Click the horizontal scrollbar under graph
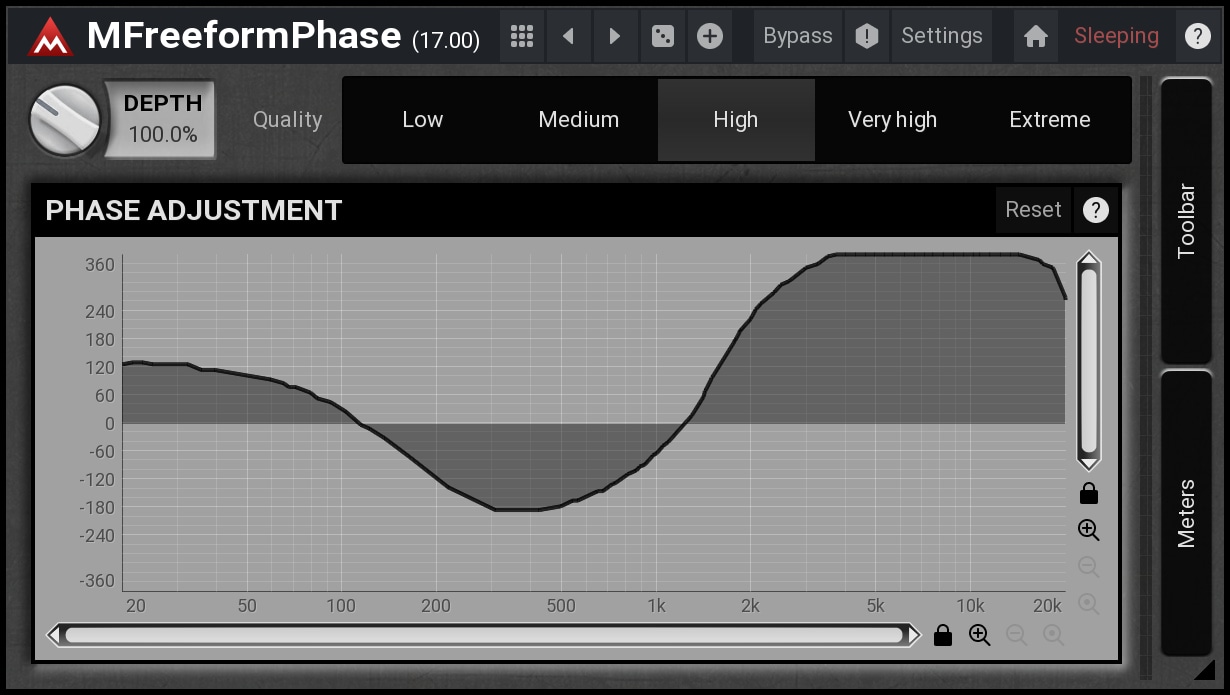1230x695 pixels. (484, 635)
